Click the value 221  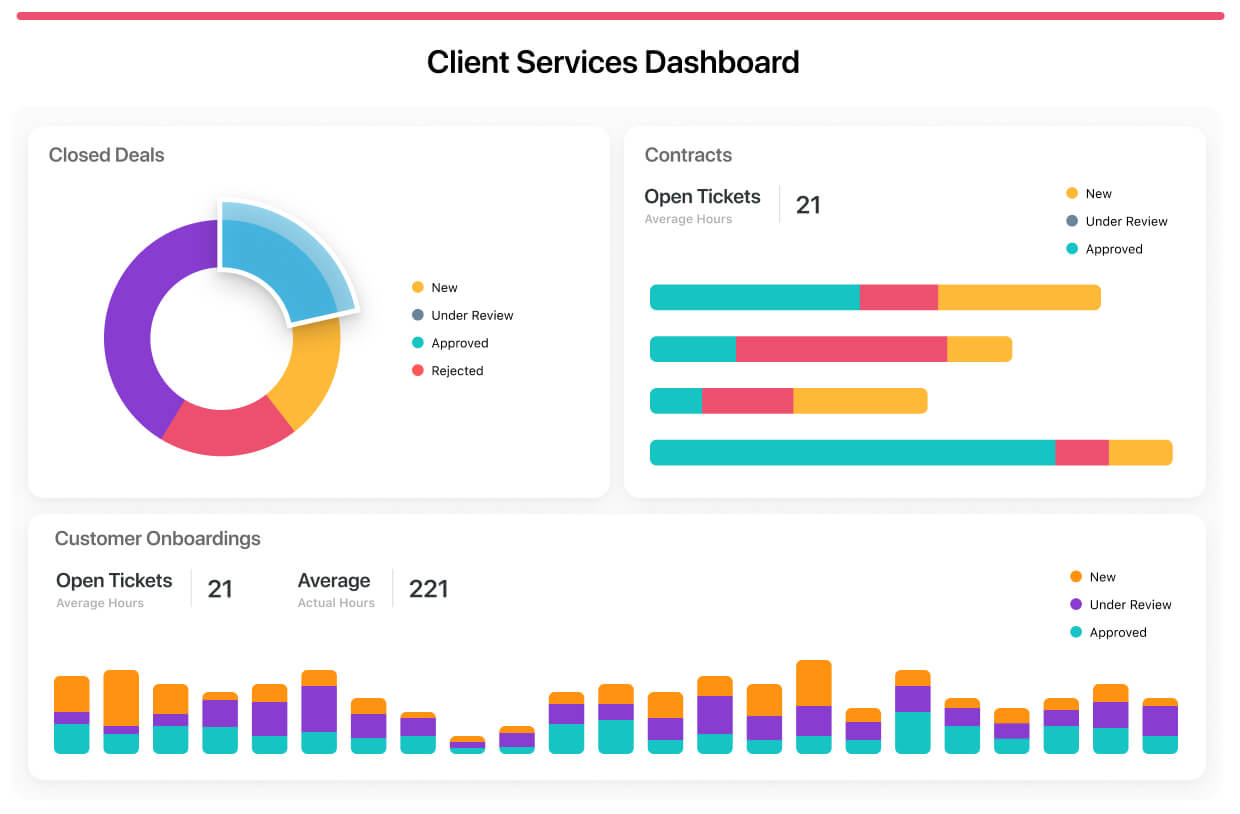click(x=428, y=589)
